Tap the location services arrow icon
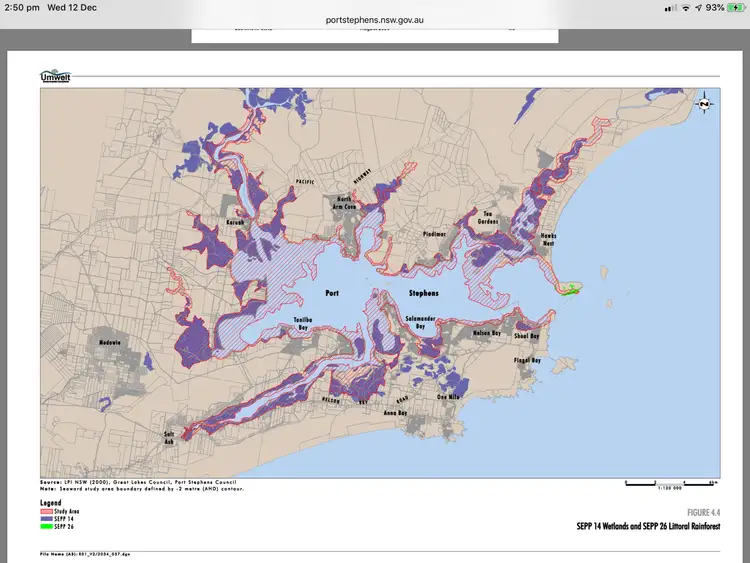 coord(698,8)
